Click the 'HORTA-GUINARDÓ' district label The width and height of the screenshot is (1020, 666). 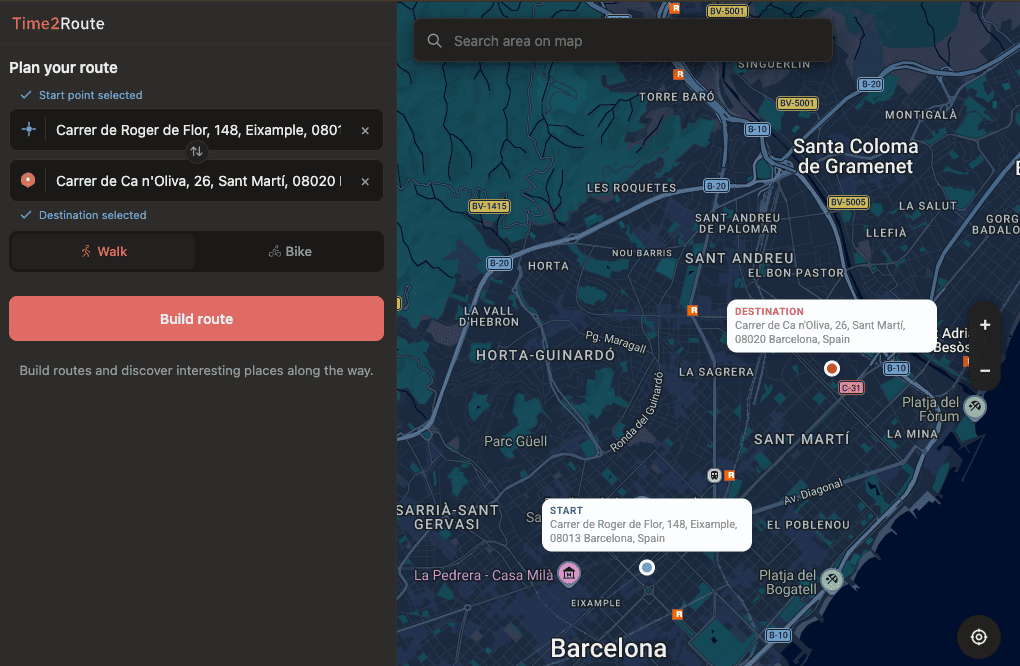[545, 355]
